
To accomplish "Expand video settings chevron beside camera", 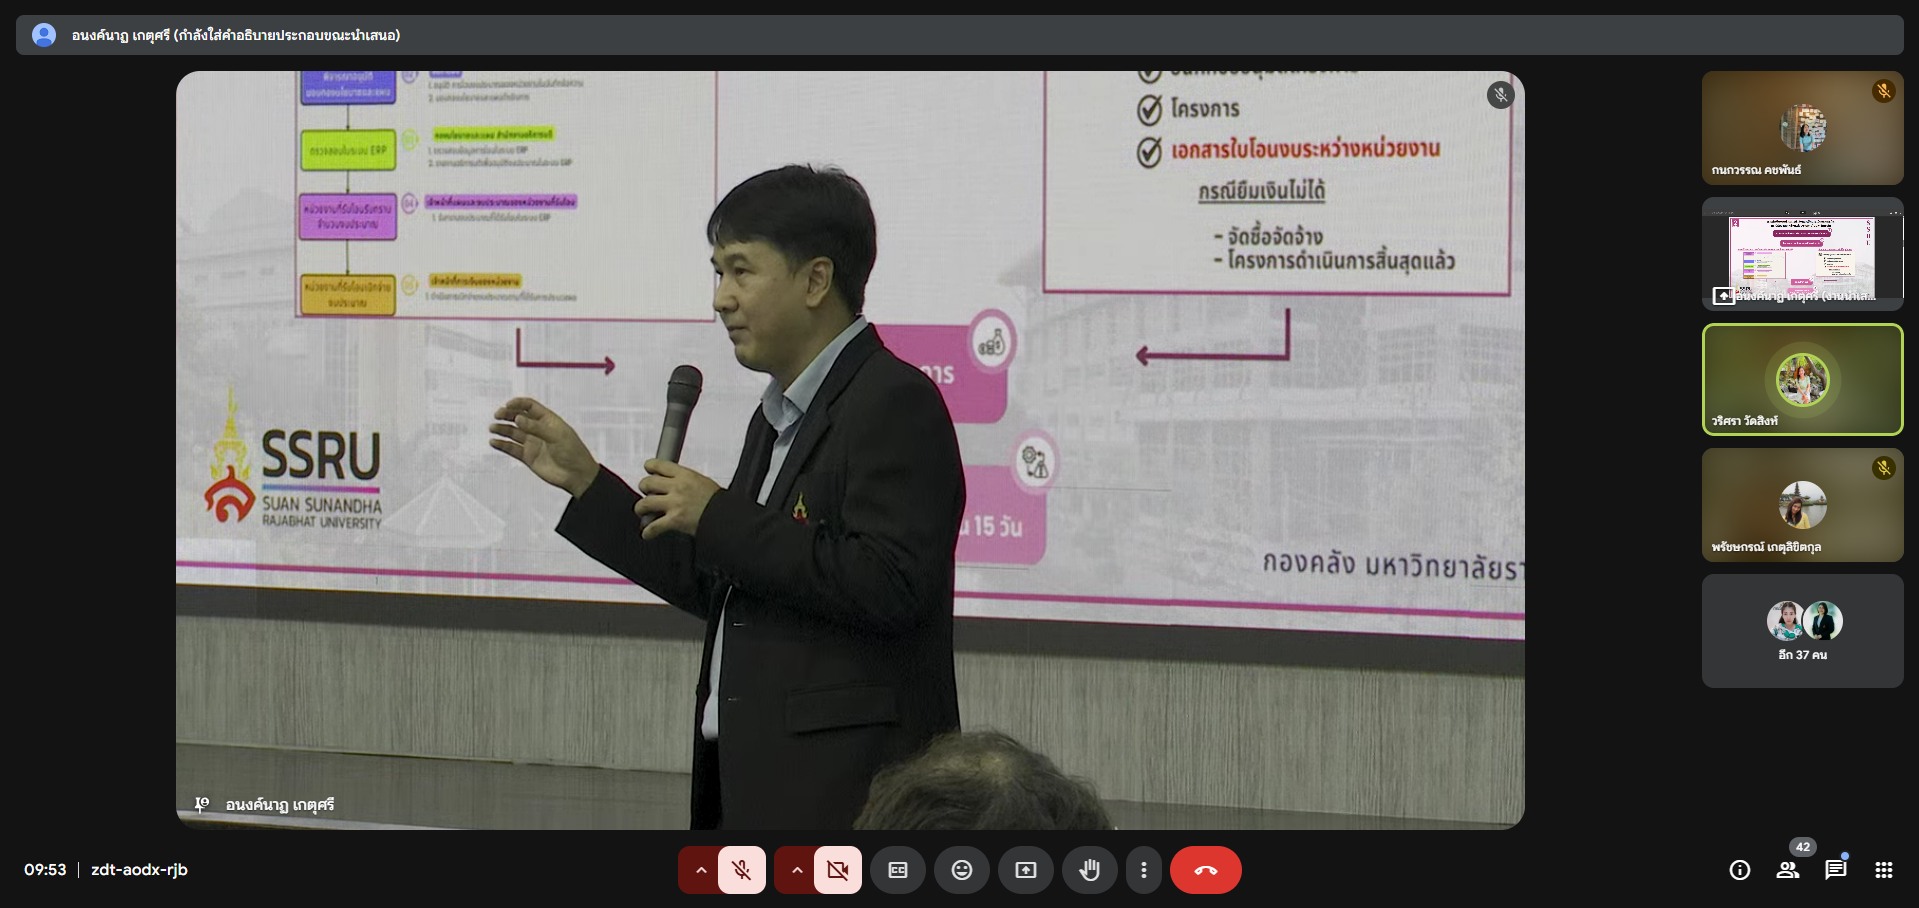I will click(x=796, y=870).
